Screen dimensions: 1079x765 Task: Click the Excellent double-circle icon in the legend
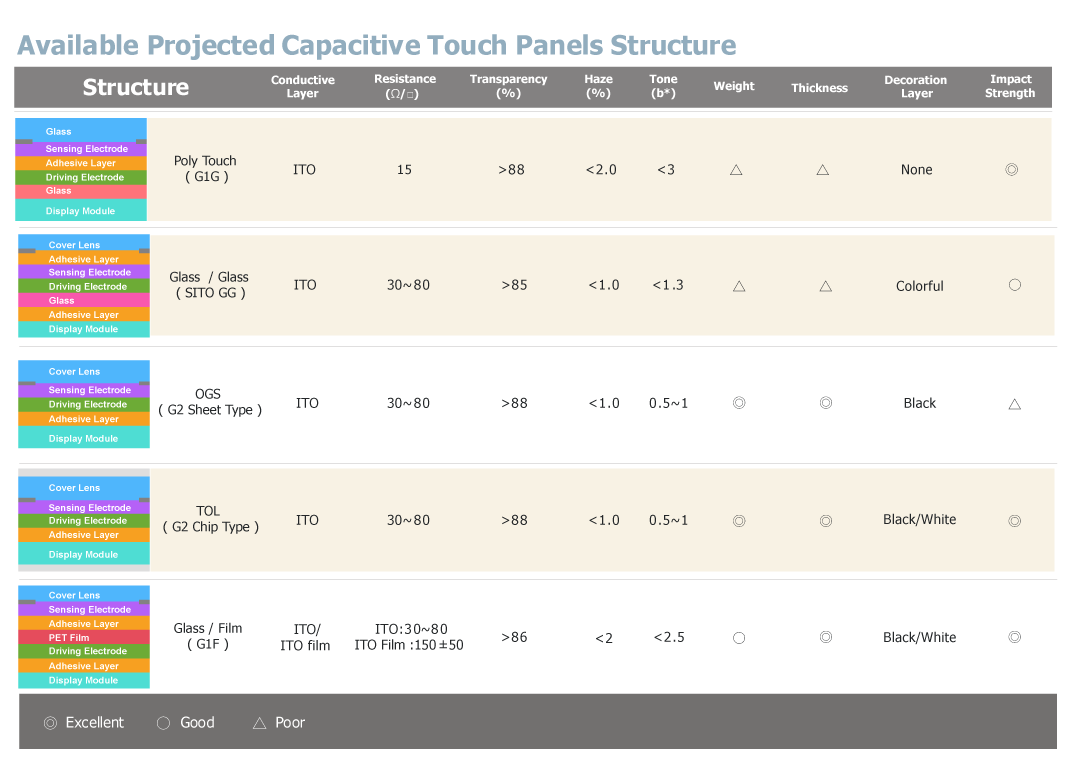(x=50, y=723)
